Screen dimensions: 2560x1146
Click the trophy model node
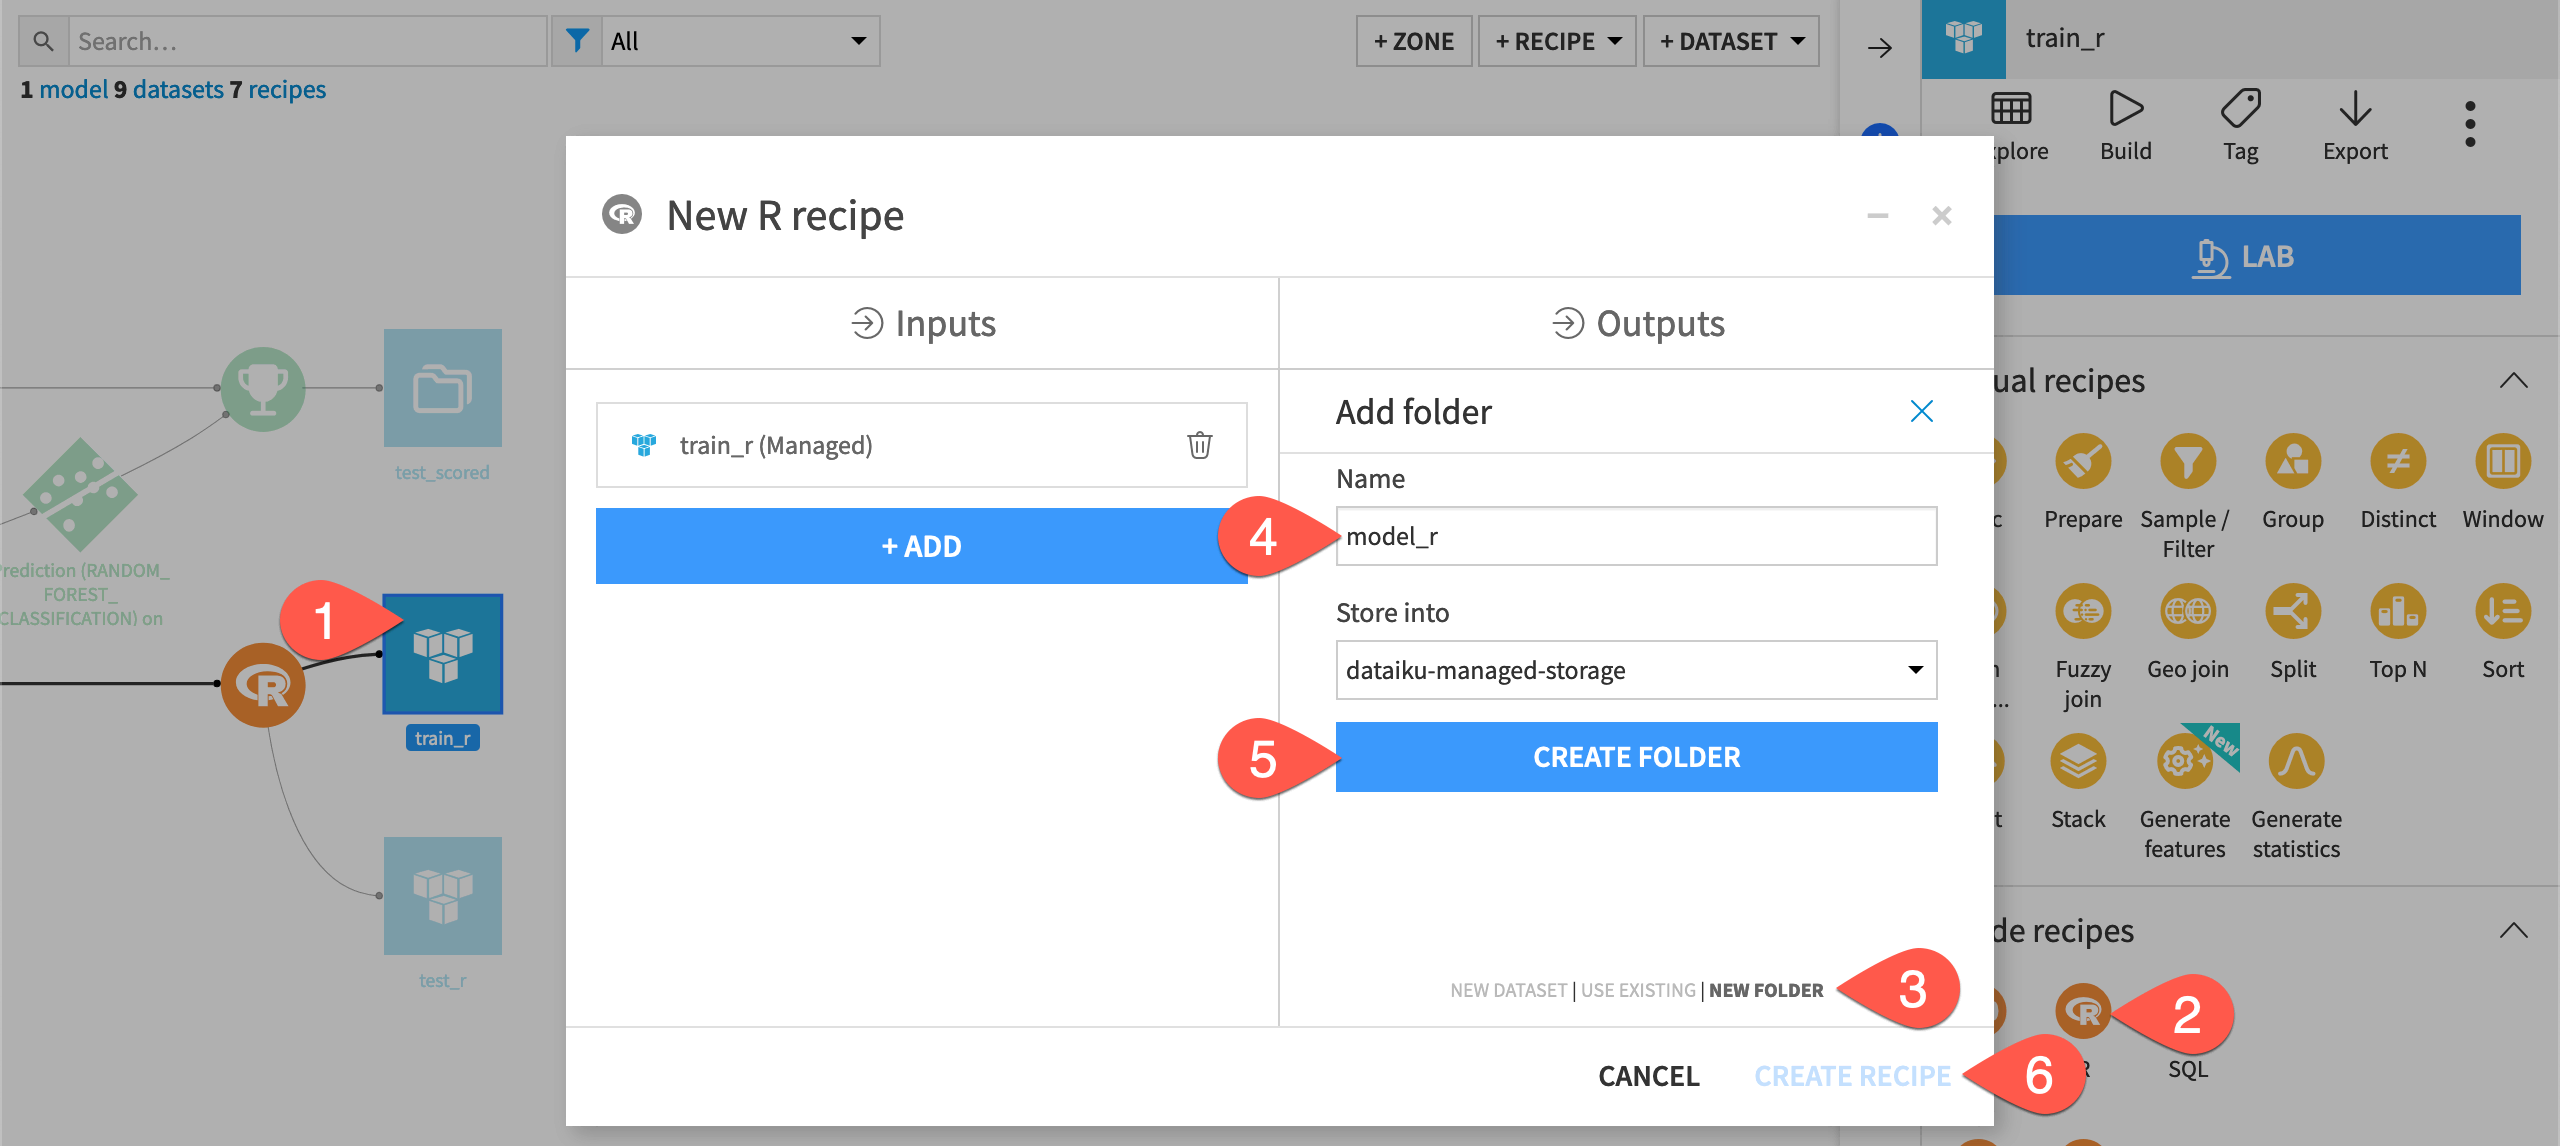(x=263, y=389)
